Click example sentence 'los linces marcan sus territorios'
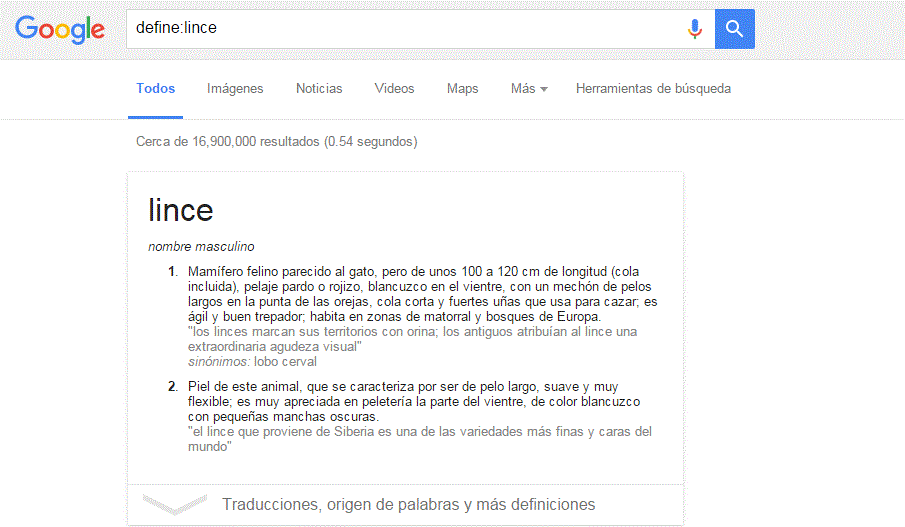This screenshot has height=527, width=905. click(413, 339)
